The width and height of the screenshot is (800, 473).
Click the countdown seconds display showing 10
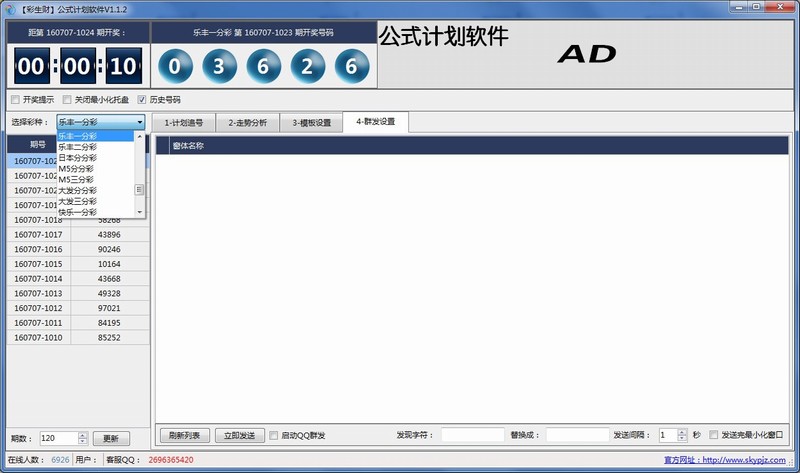coord(121,67)
